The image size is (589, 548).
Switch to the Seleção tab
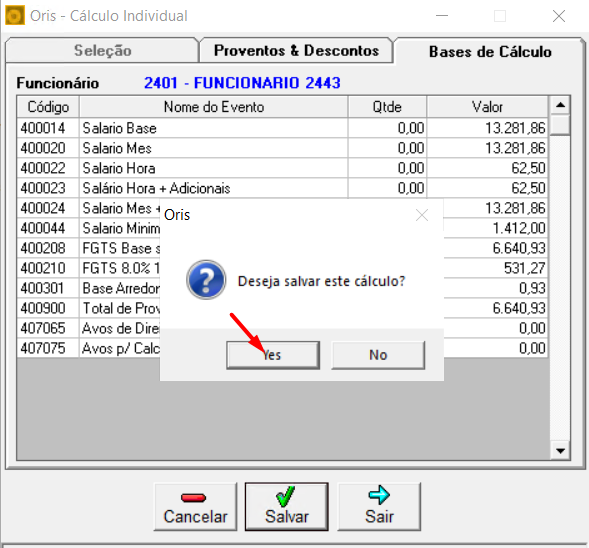[102, 50]
